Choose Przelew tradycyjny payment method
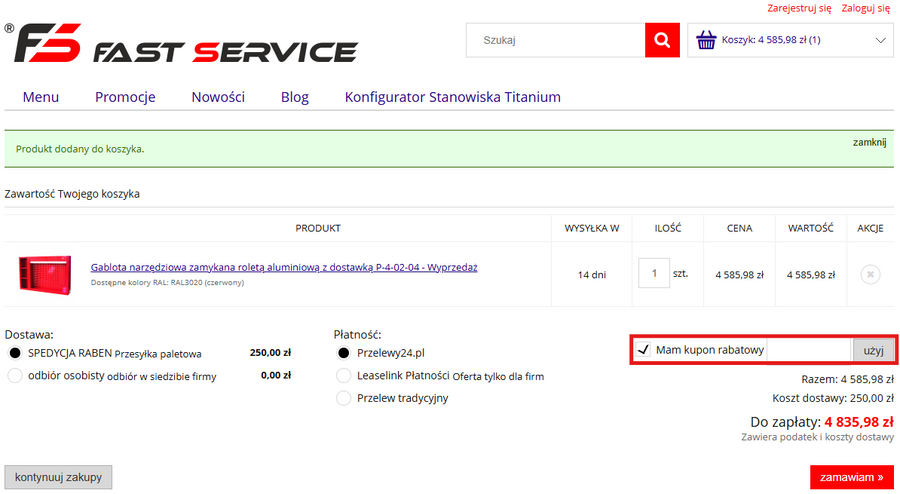Screen dimensions: 900x494 pyautogui.click(x=344, y=398)
